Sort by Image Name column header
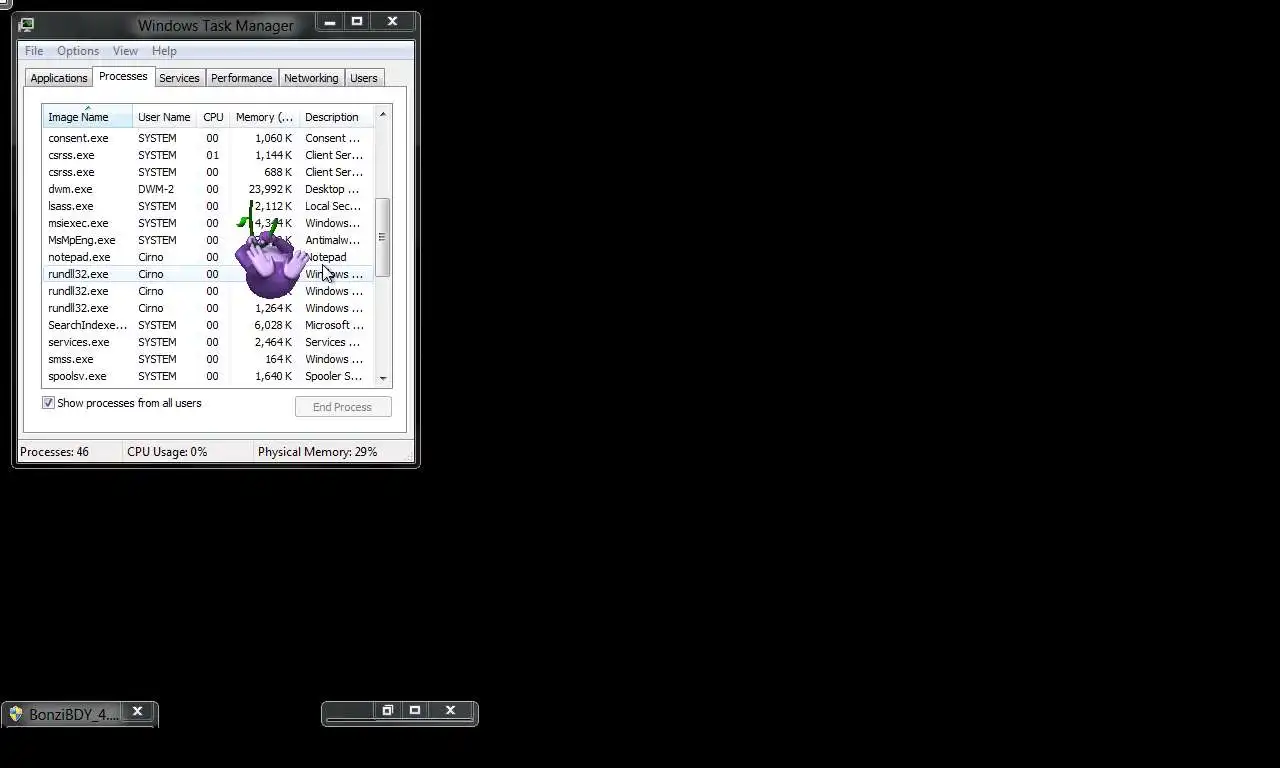Image resolution: width=1280 pixels, height=768 pixels. [87, 117]
